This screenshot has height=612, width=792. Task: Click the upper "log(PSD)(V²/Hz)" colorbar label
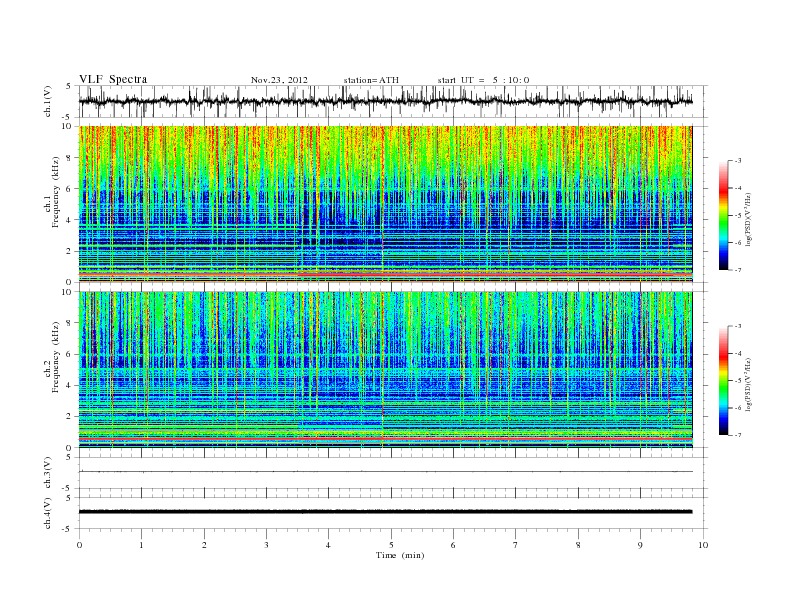pyautogui.click(x=749, y=220)
